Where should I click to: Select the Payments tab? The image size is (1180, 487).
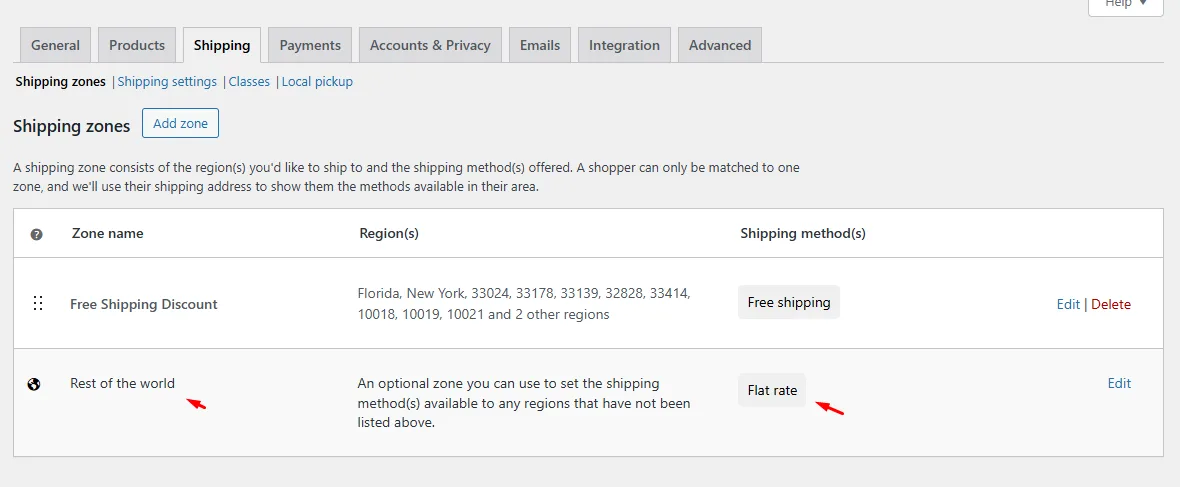tap(310, 45)
